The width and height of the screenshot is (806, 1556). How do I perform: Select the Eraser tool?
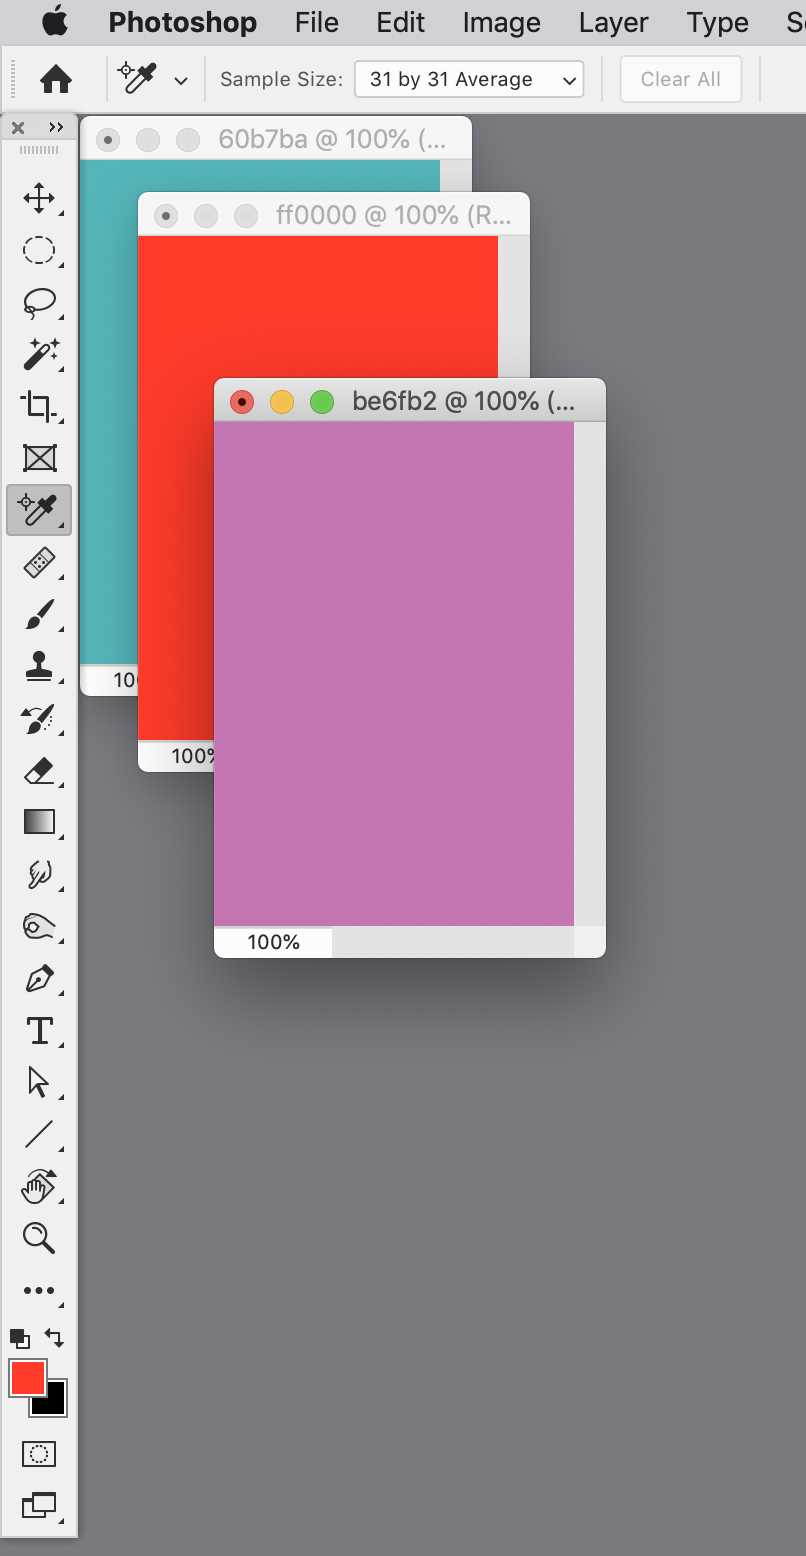pyautogui.click(x=40, y=770)
